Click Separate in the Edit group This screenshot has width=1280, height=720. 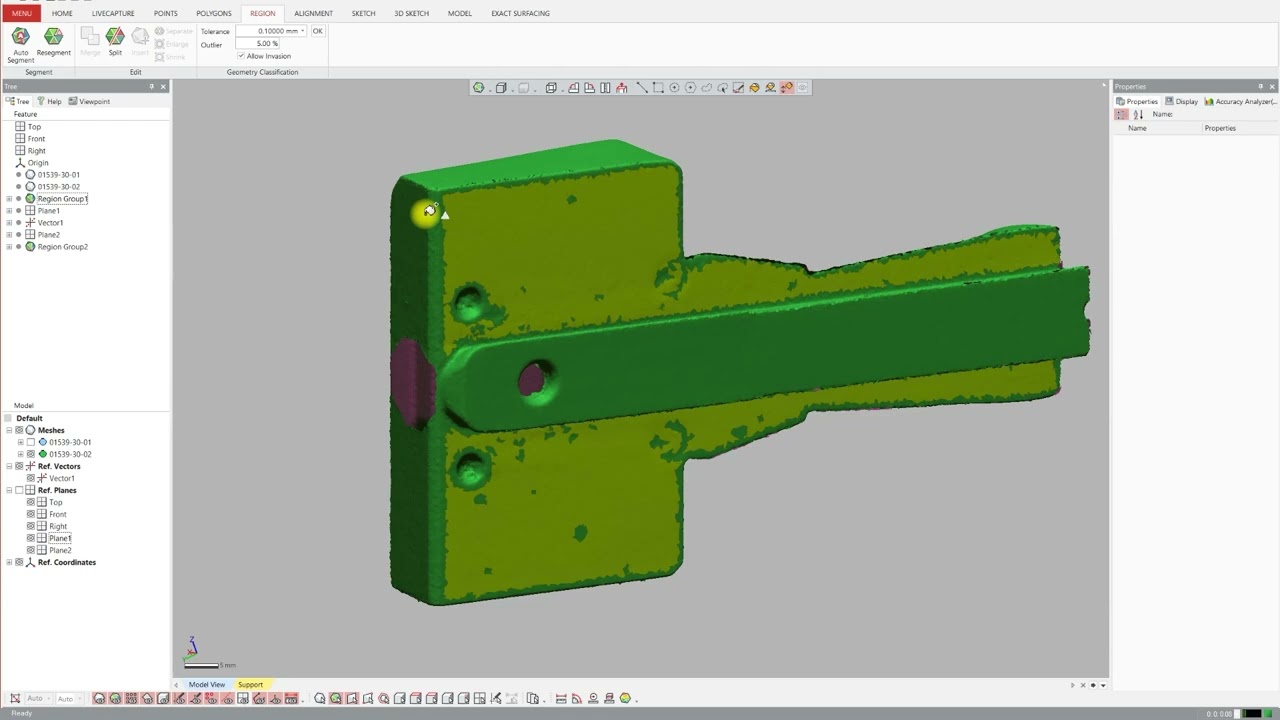click(x=174, y=31)
